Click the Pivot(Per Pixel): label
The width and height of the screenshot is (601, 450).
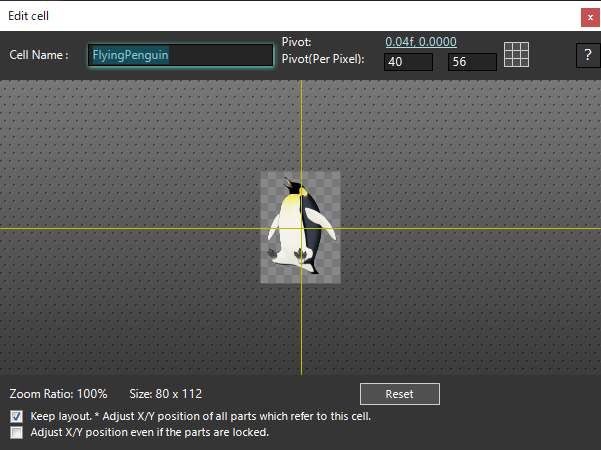(323, 59)
